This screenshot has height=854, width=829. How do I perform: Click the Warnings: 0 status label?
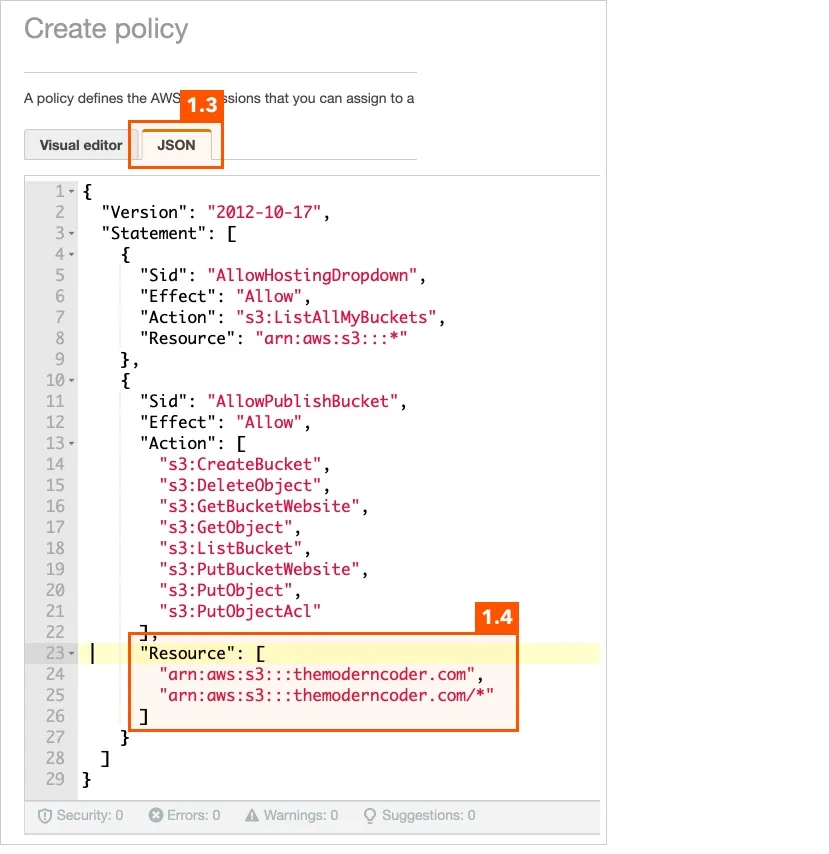tap(301, 815)
